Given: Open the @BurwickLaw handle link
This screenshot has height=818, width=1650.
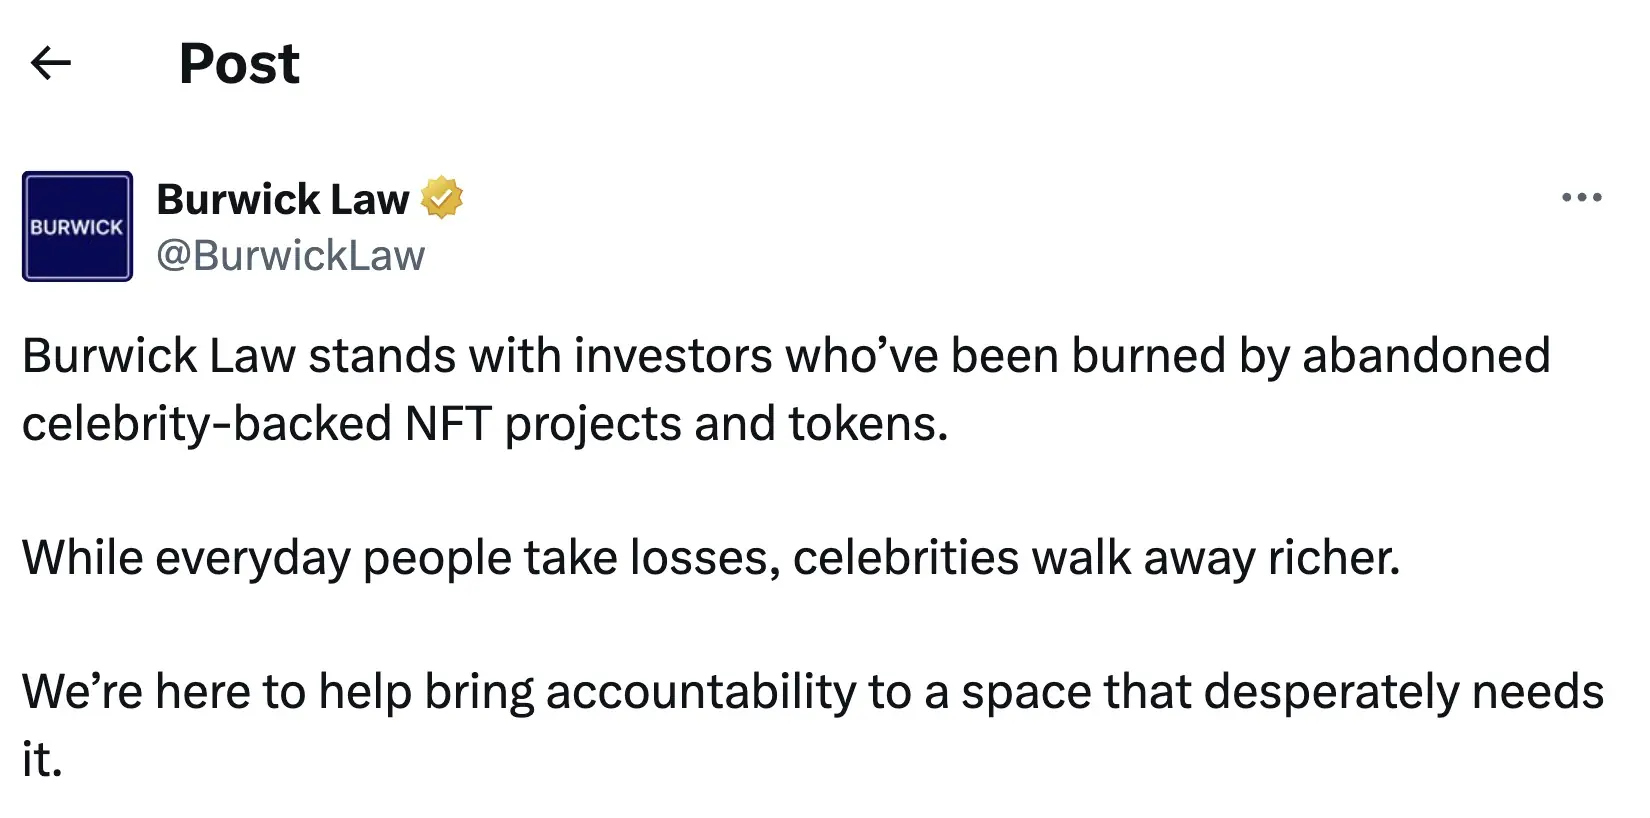Looking at the screenshot, I should (290, 256).
